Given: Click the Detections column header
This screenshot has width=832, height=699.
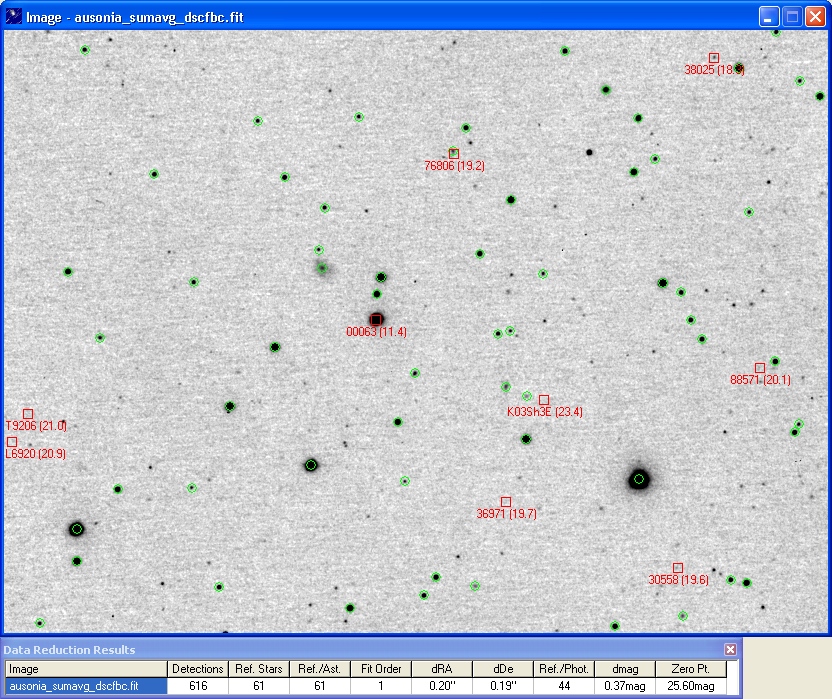Looking at the screenshot, I should pos(197,669).
